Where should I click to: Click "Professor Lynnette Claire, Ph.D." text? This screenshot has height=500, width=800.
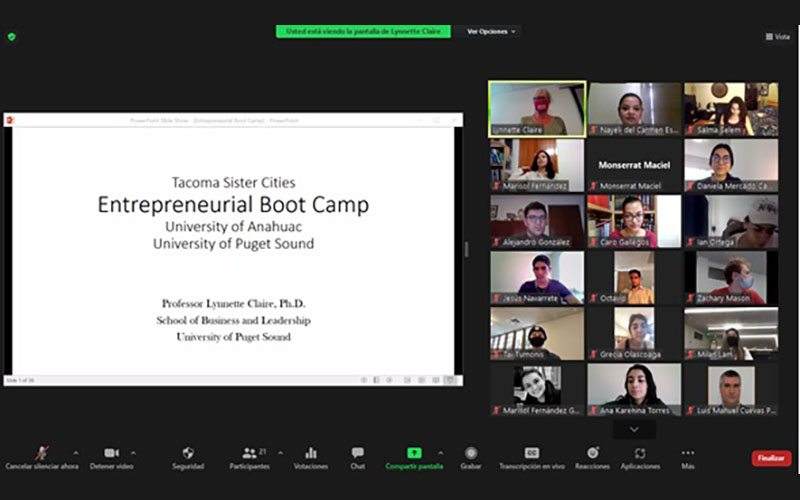[233, 304]
